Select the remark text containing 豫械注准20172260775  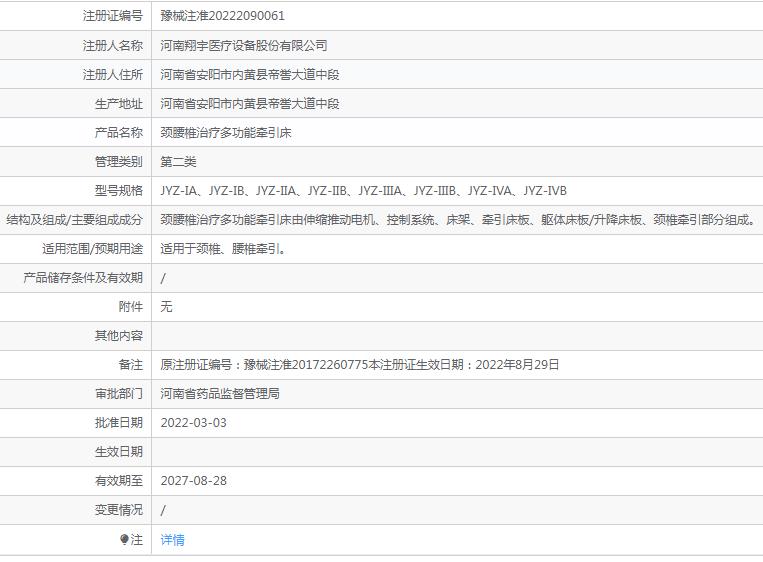tap(360, 364)
